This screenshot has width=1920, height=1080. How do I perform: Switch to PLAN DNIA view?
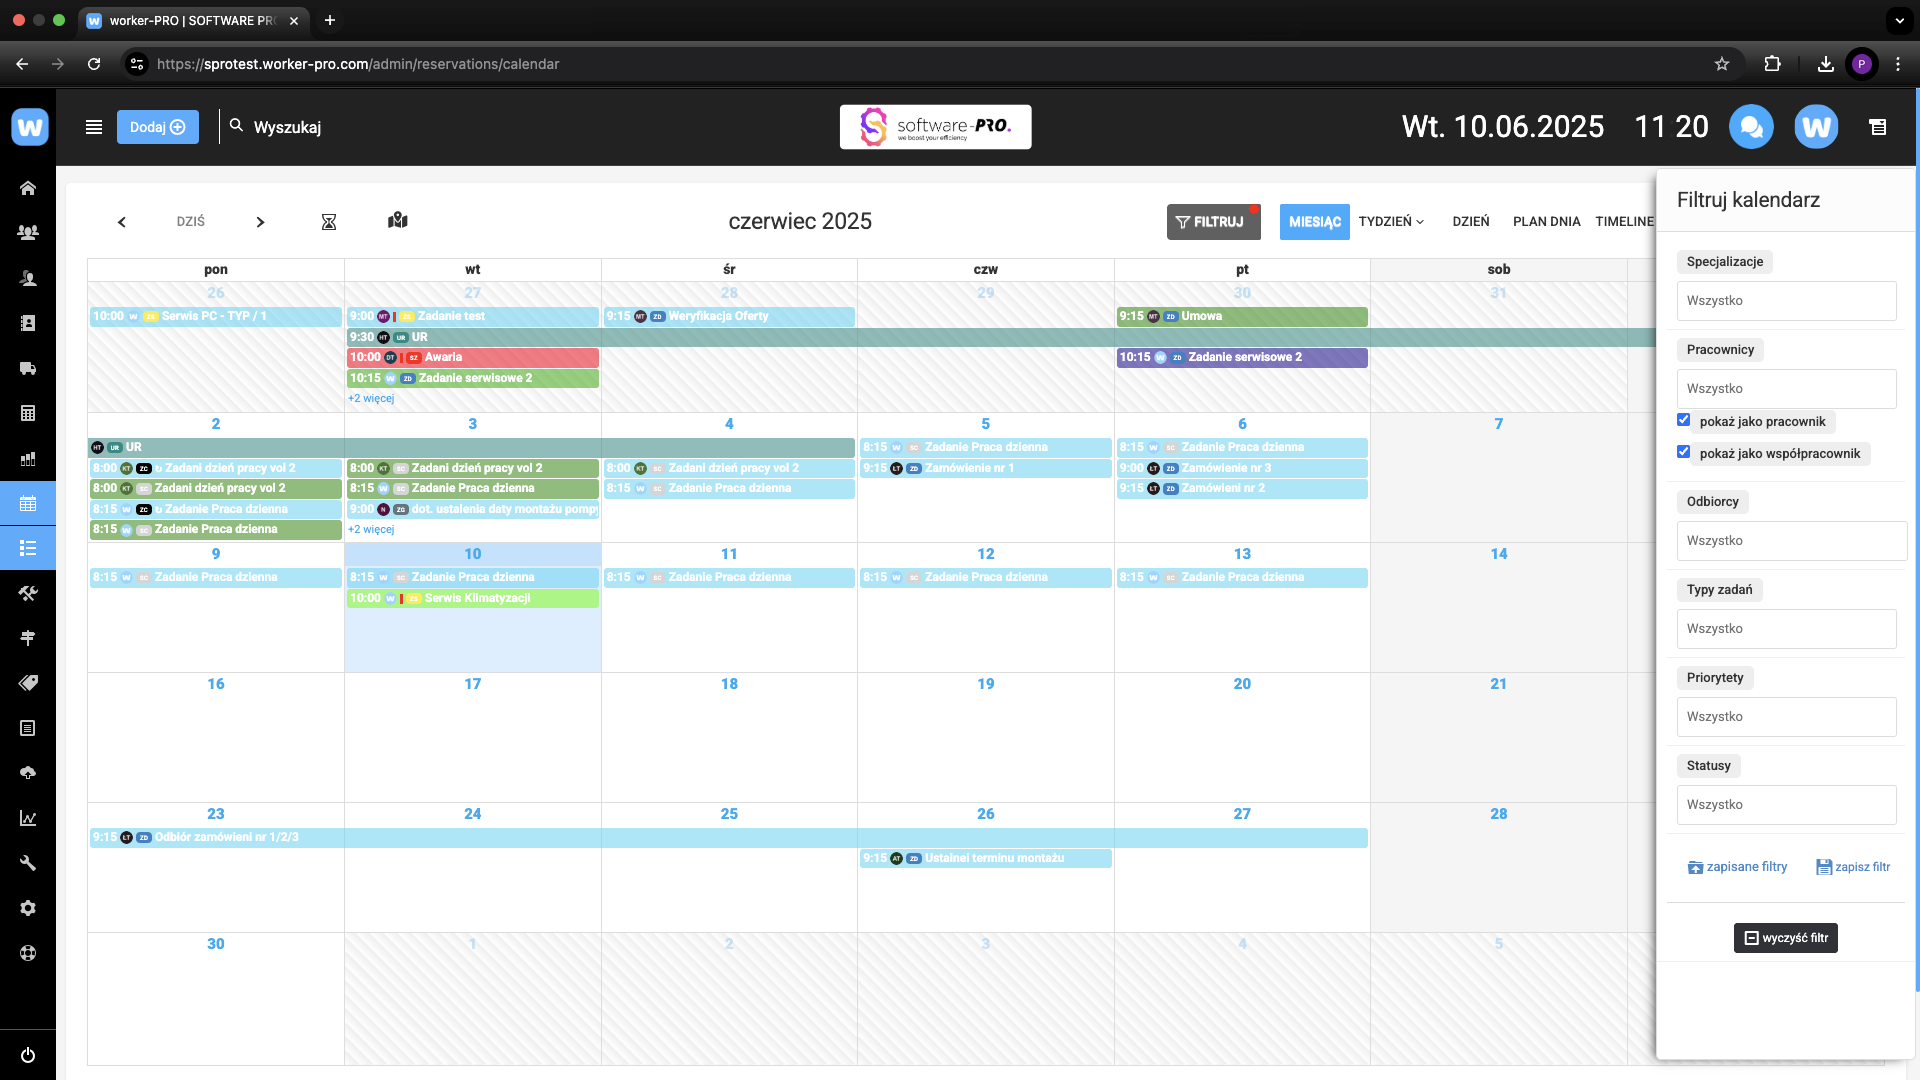[1546, 222]
